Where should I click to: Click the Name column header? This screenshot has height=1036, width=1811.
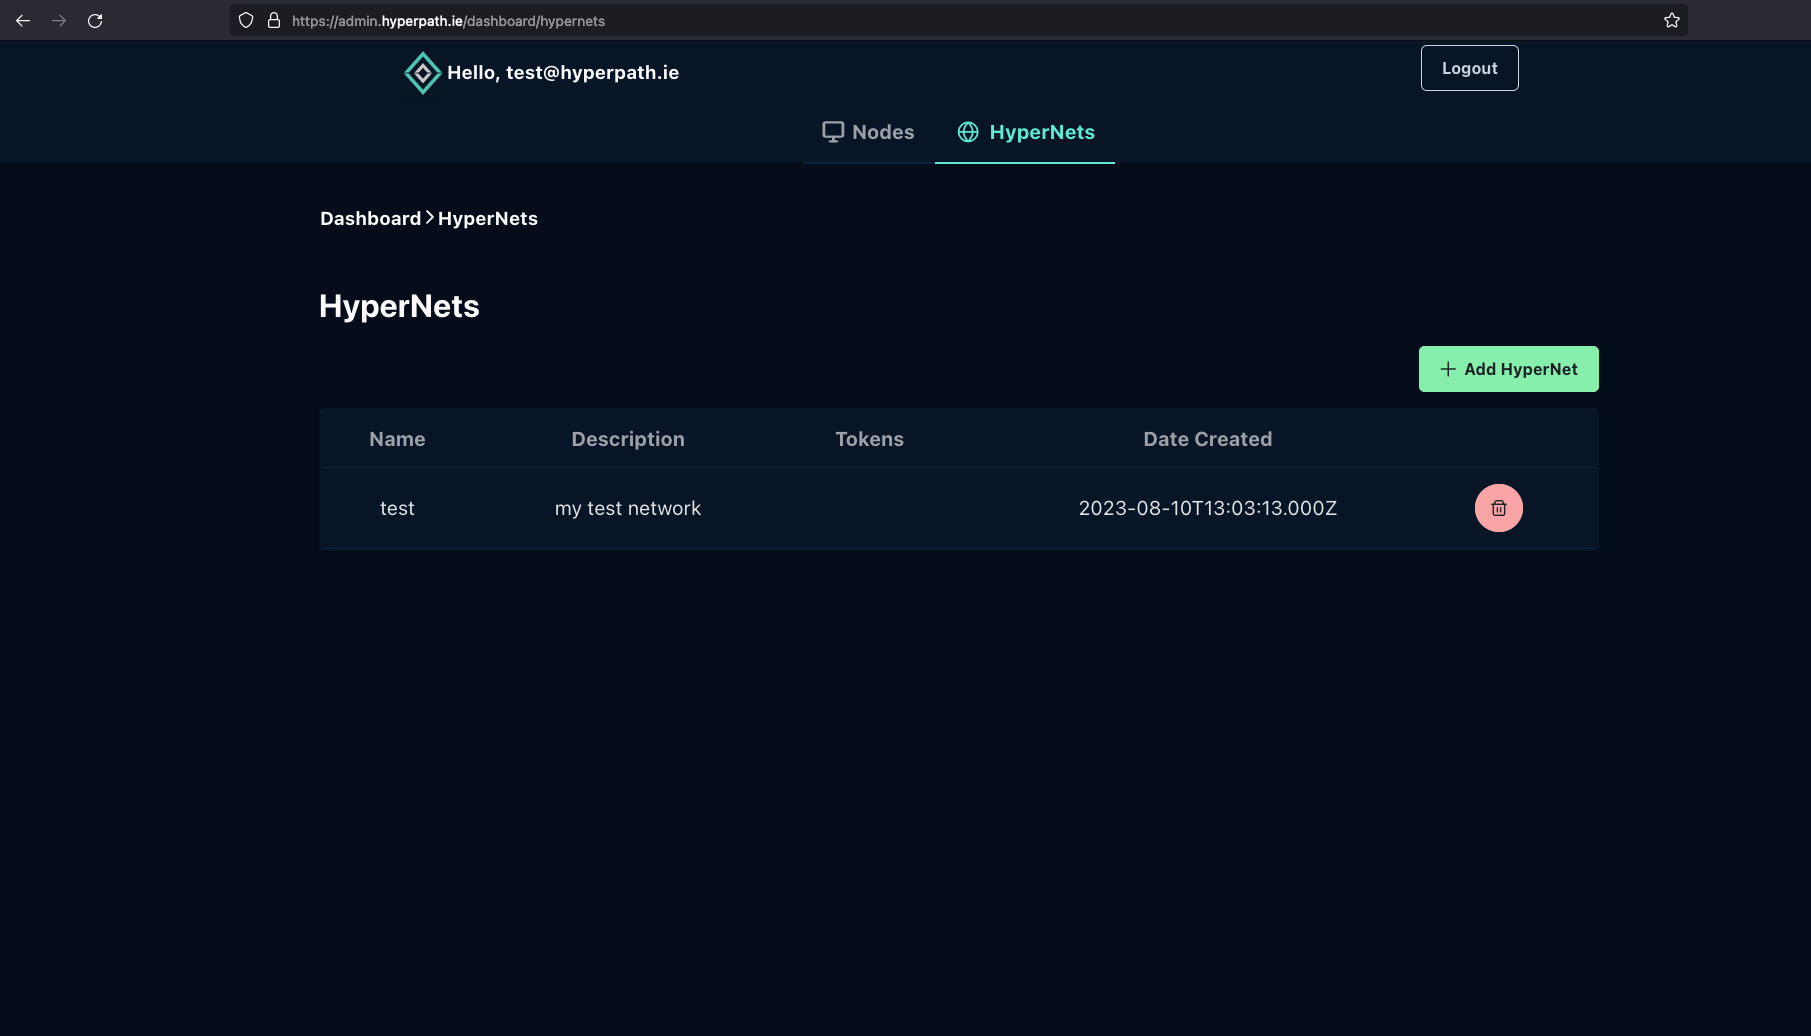point(397,439)
